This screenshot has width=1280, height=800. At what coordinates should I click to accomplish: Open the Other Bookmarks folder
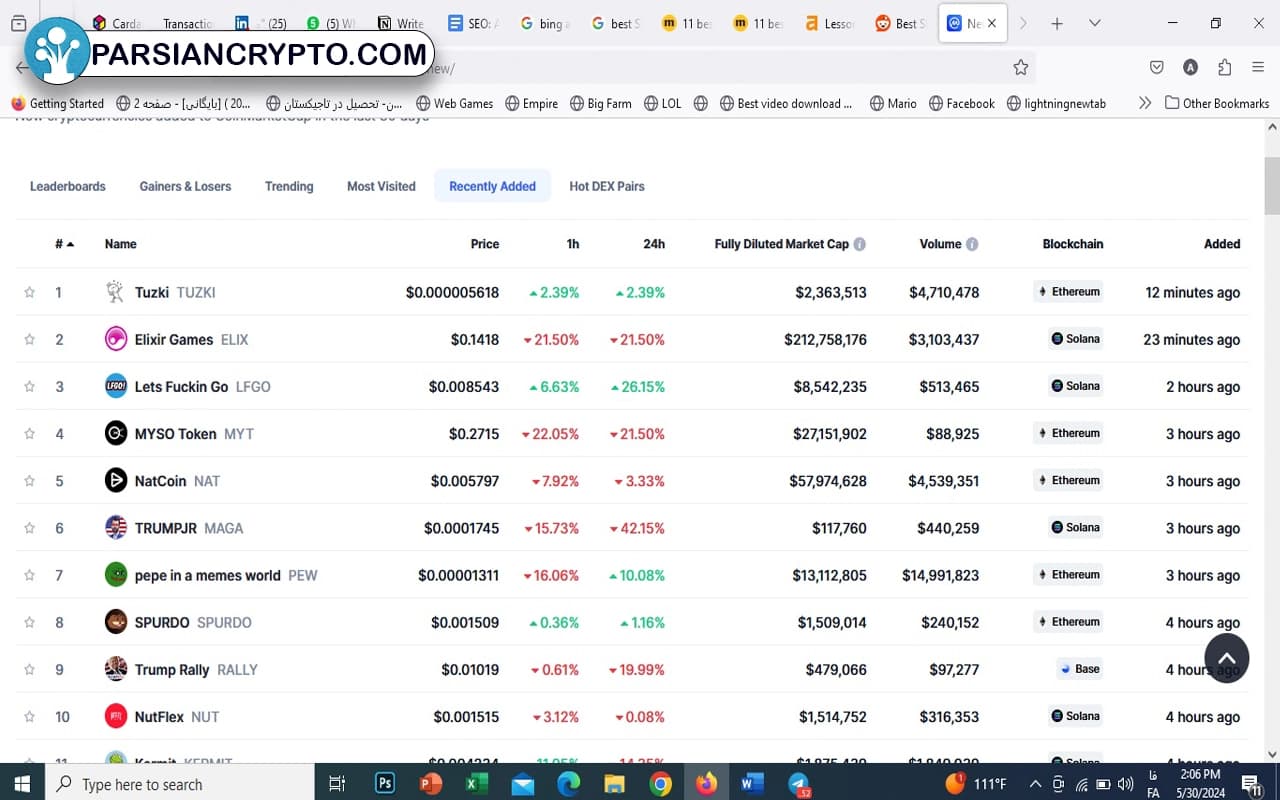click(x=1216, y=103)
